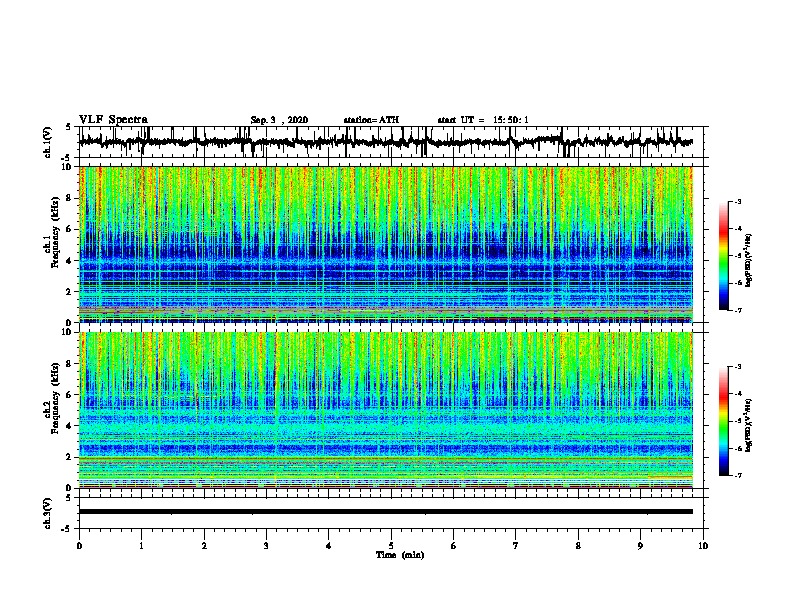This screenshot has height=612, width=792.
Task: Click time axis tick label "4"
Action: [329, 545]
